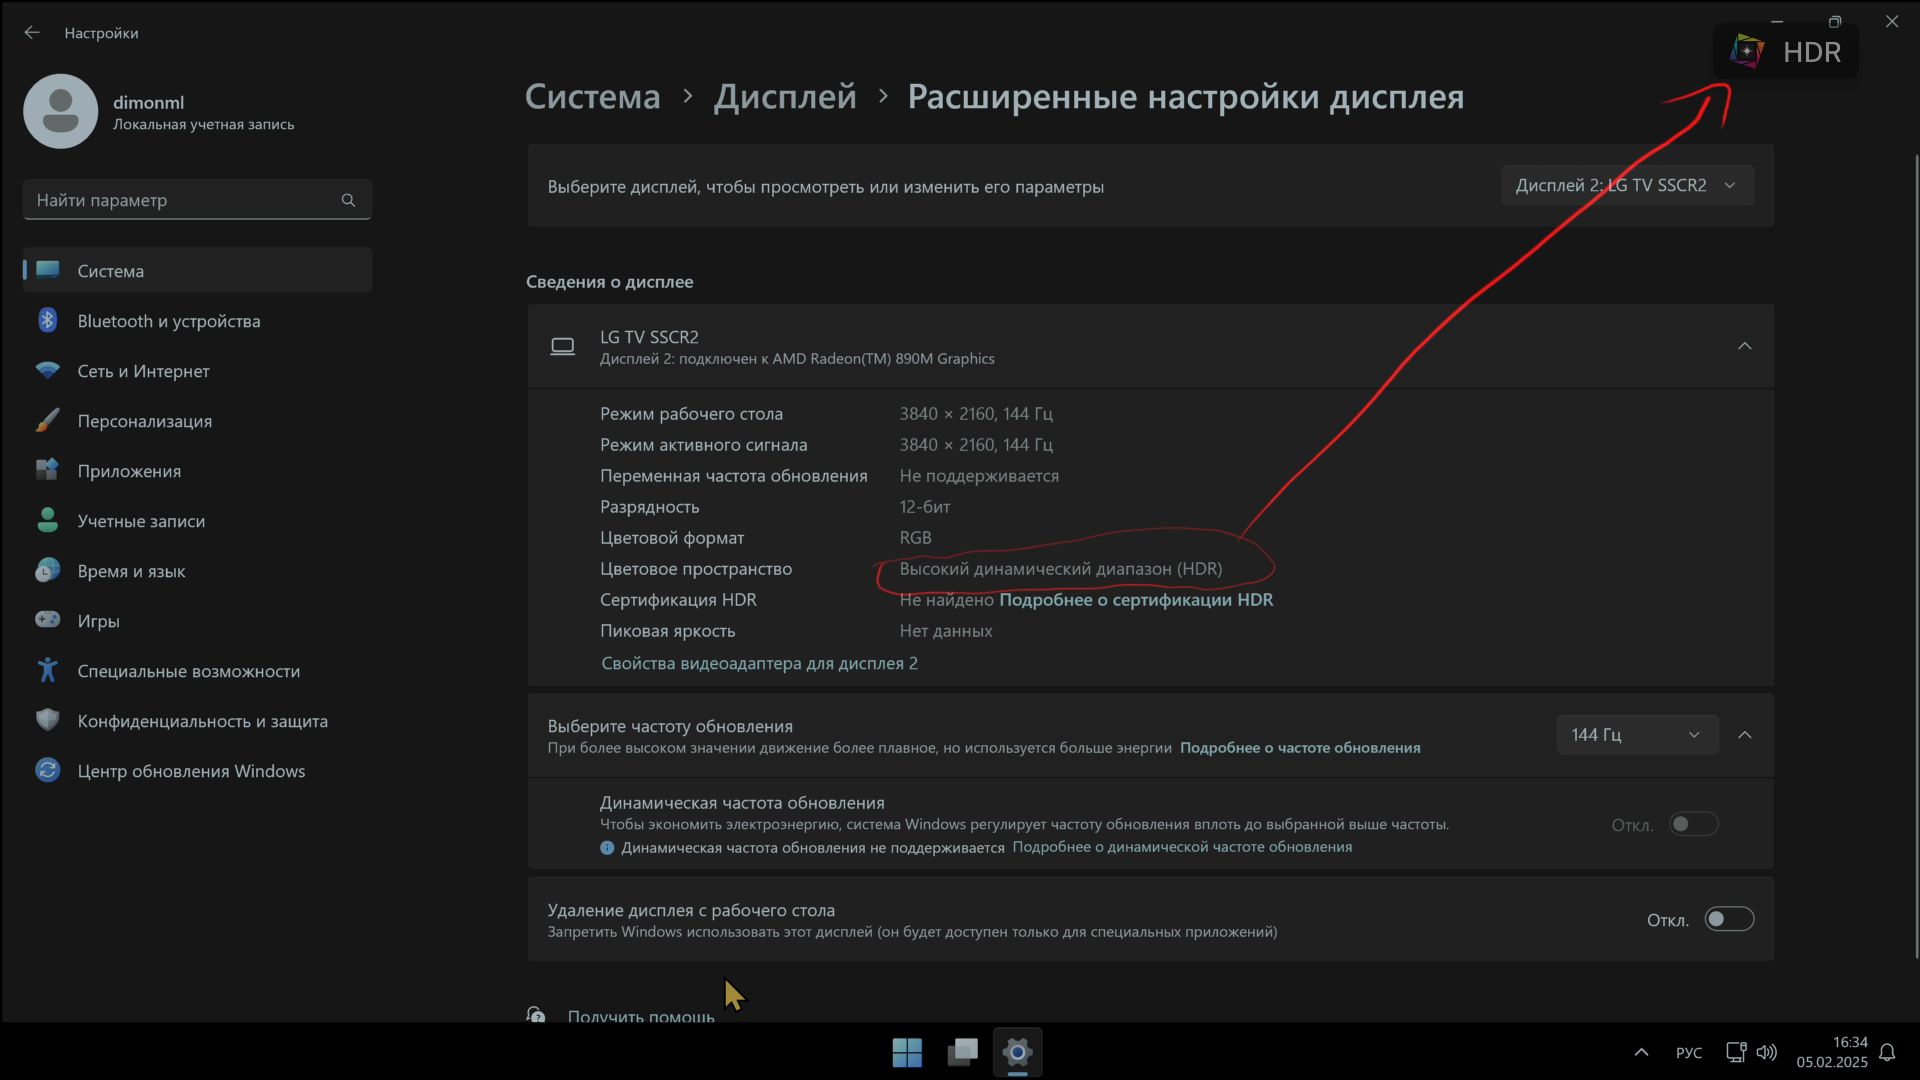Select Games in the sidebar

[x=98, y=621]
